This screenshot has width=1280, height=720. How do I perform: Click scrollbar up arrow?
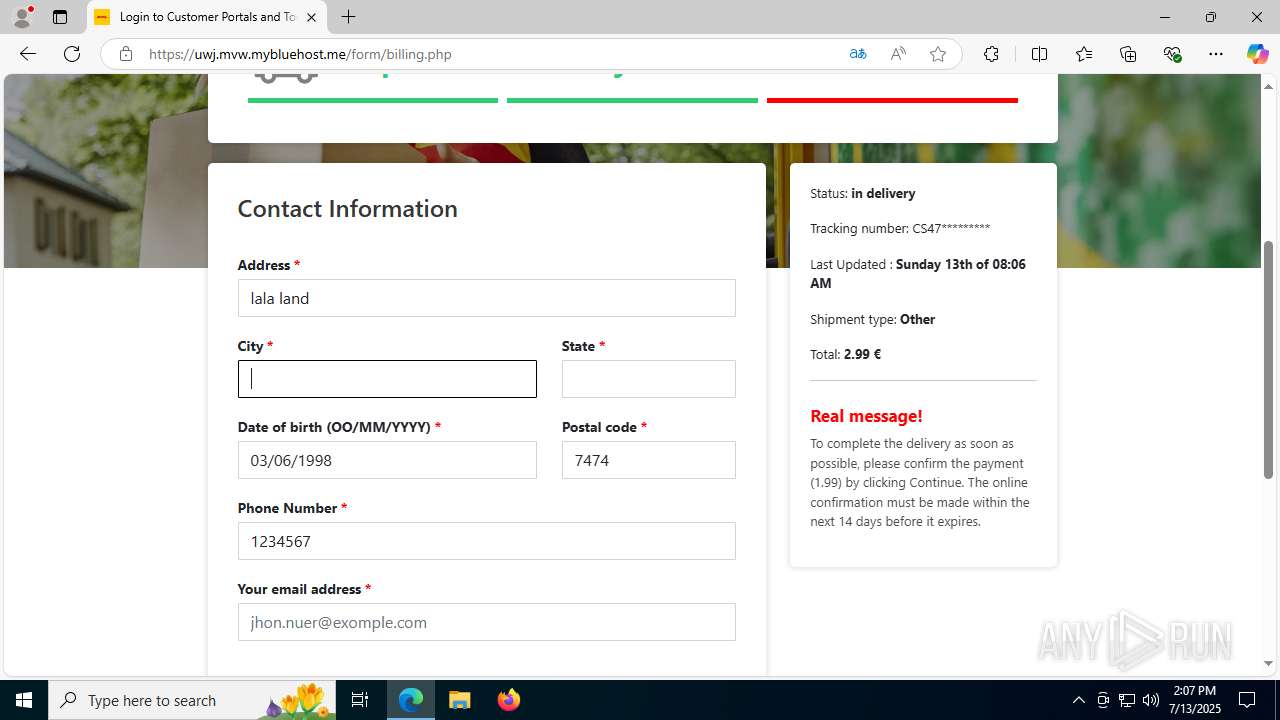pos(1269,86)
